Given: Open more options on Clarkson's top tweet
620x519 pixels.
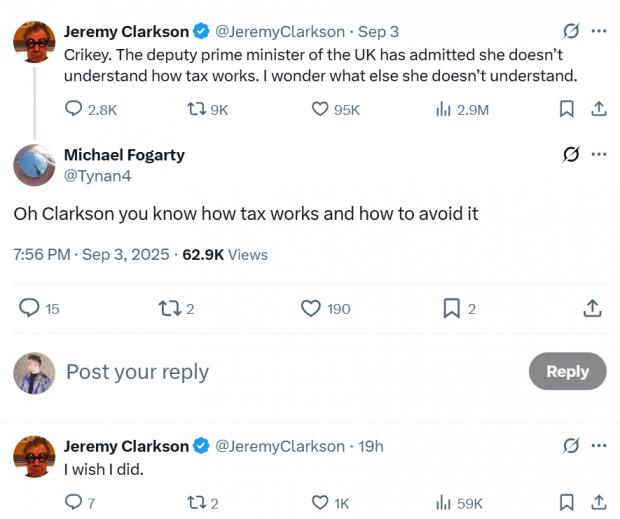Looking at the screenshot, I should (x=599, y=31).
